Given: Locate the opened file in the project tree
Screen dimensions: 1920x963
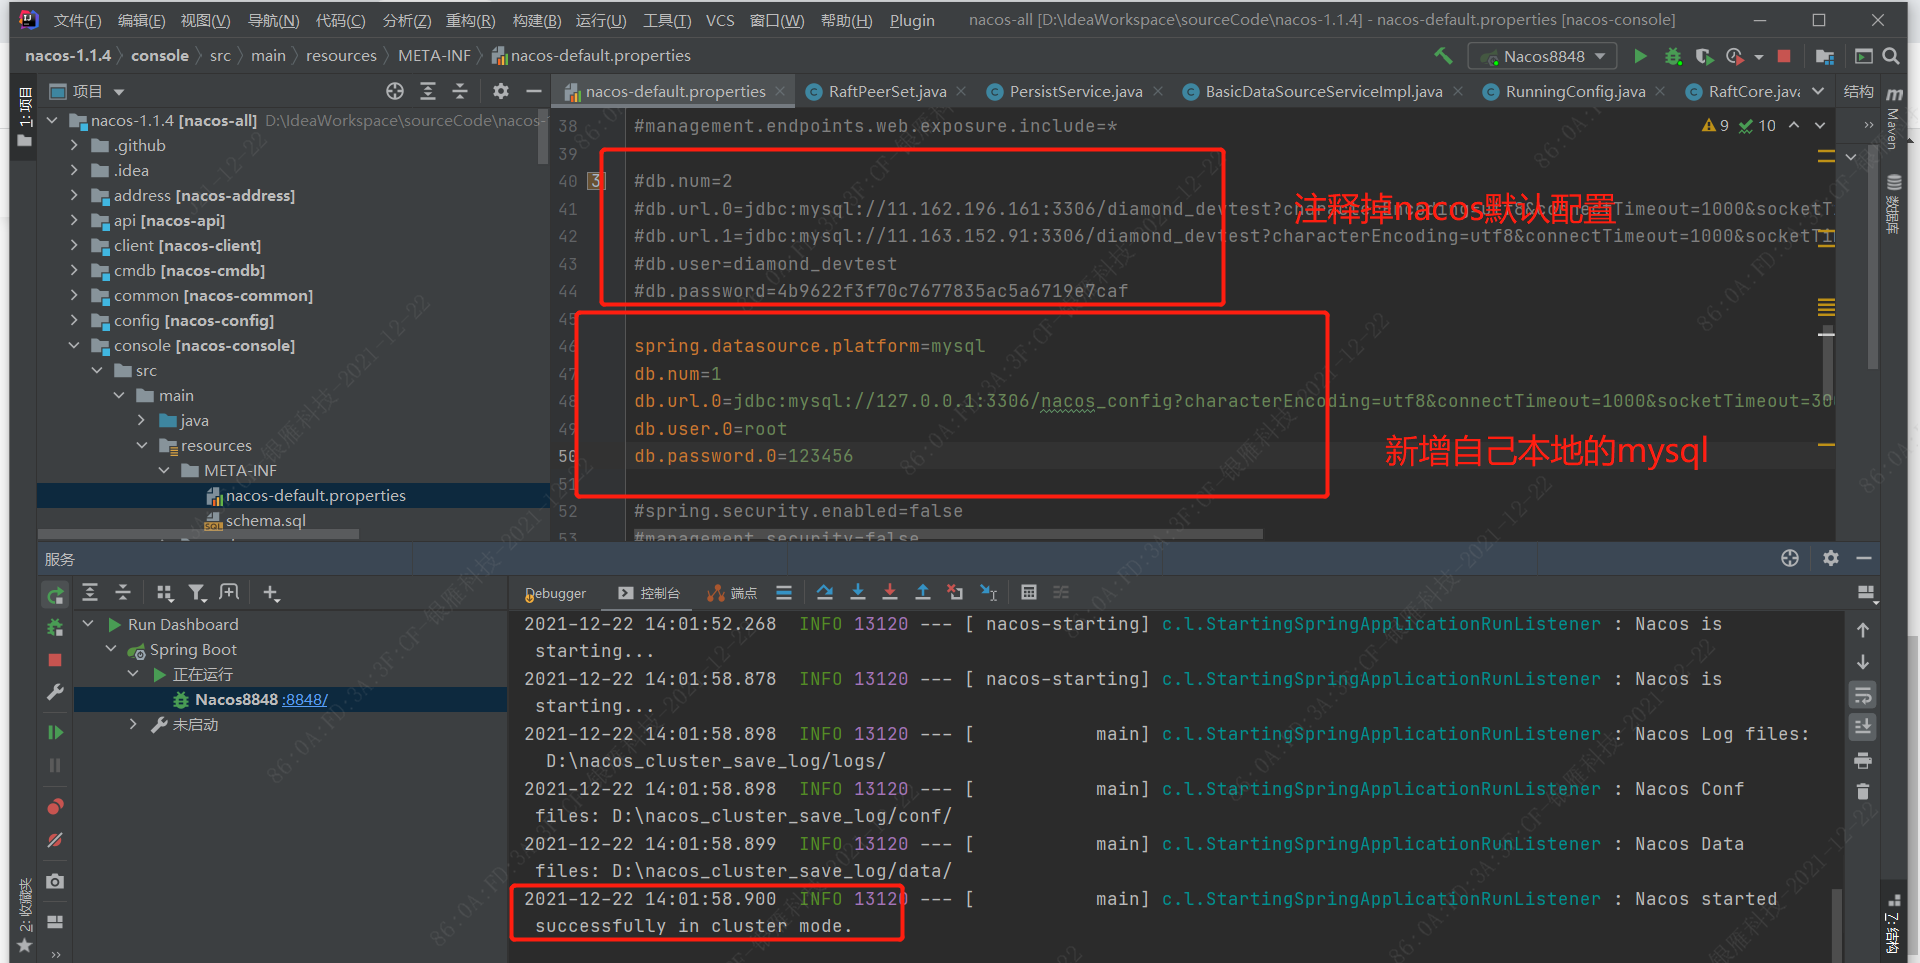Looking at the screenshot, I should click(x=395, y=91).
